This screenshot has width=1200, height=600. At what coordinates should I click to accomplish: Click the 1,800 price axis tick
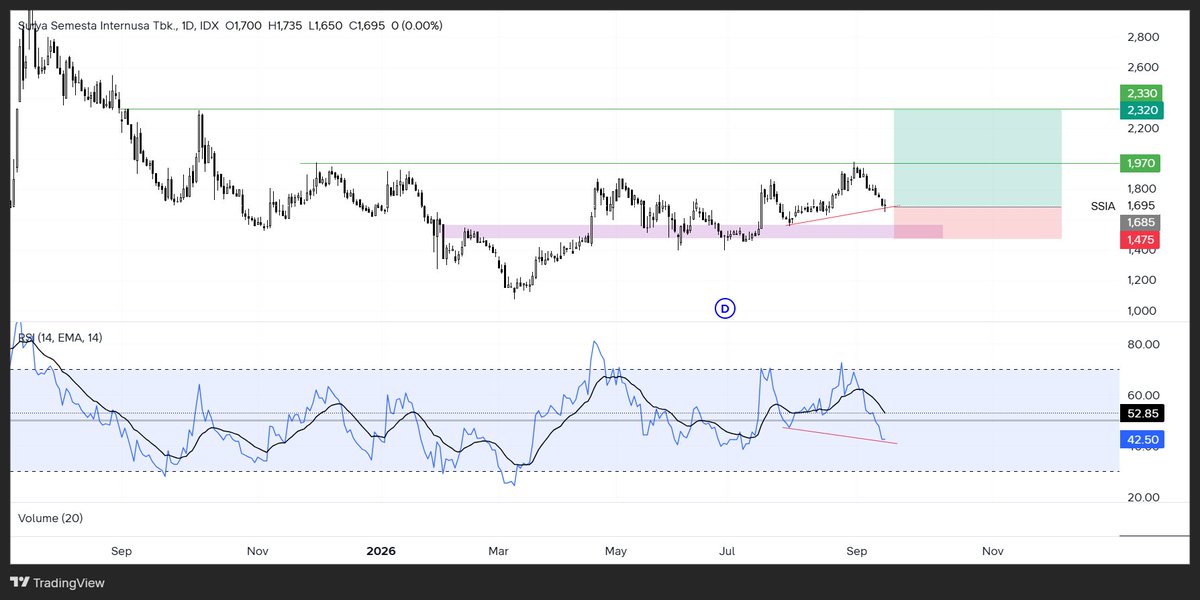pyautogui.click(x=1141, y=189)
